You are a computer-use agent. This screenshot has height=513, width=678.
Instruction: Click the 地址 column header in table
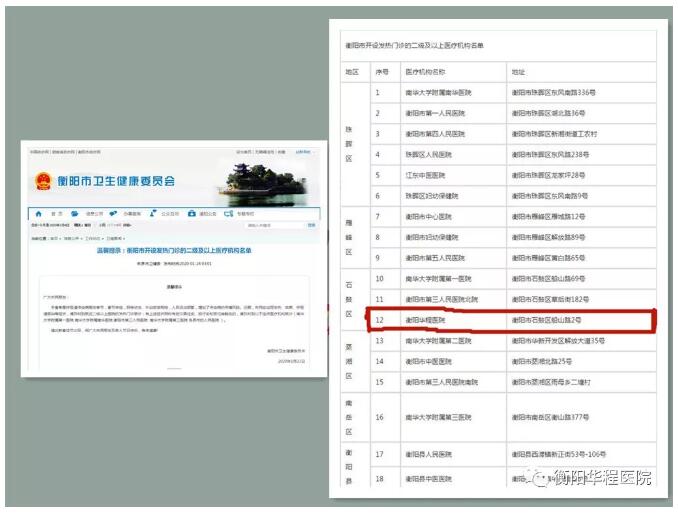point(518,73)
